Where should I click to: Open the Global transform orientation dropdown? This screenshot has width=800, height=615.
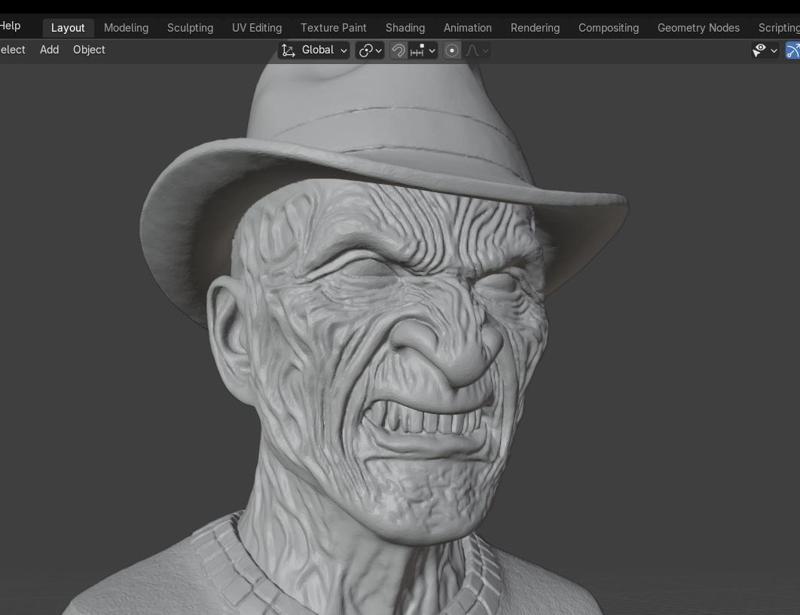pyautogui.click(x=318, y=49)
